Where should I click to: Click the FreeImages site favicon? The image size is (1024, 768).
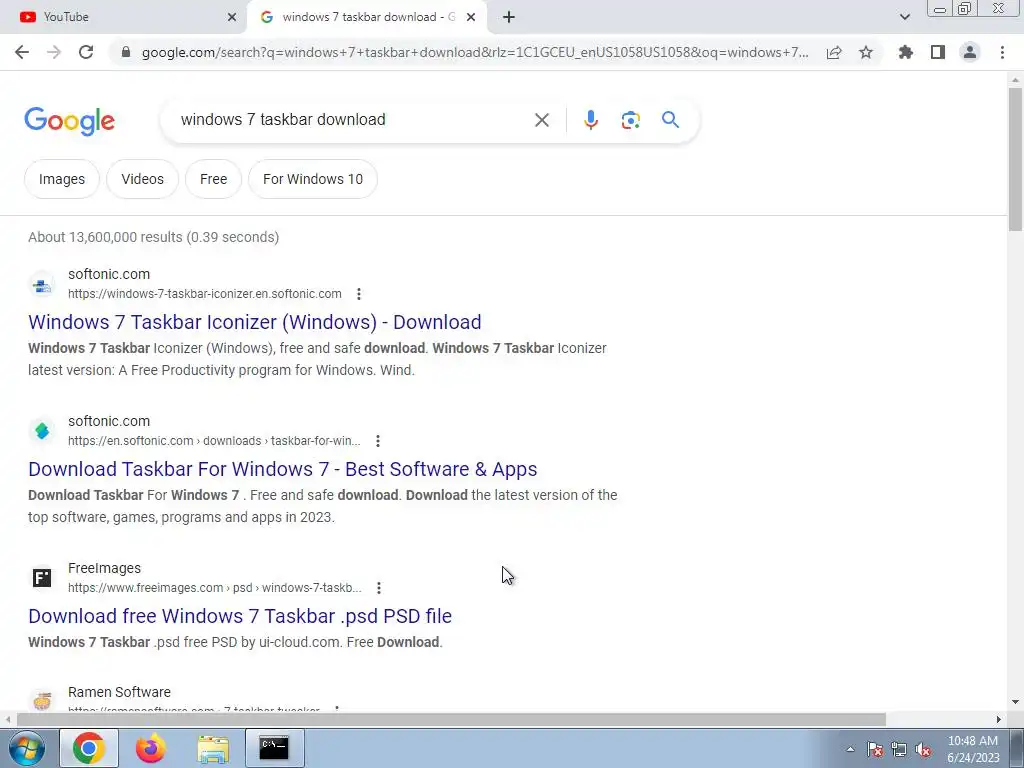[42, 578]
